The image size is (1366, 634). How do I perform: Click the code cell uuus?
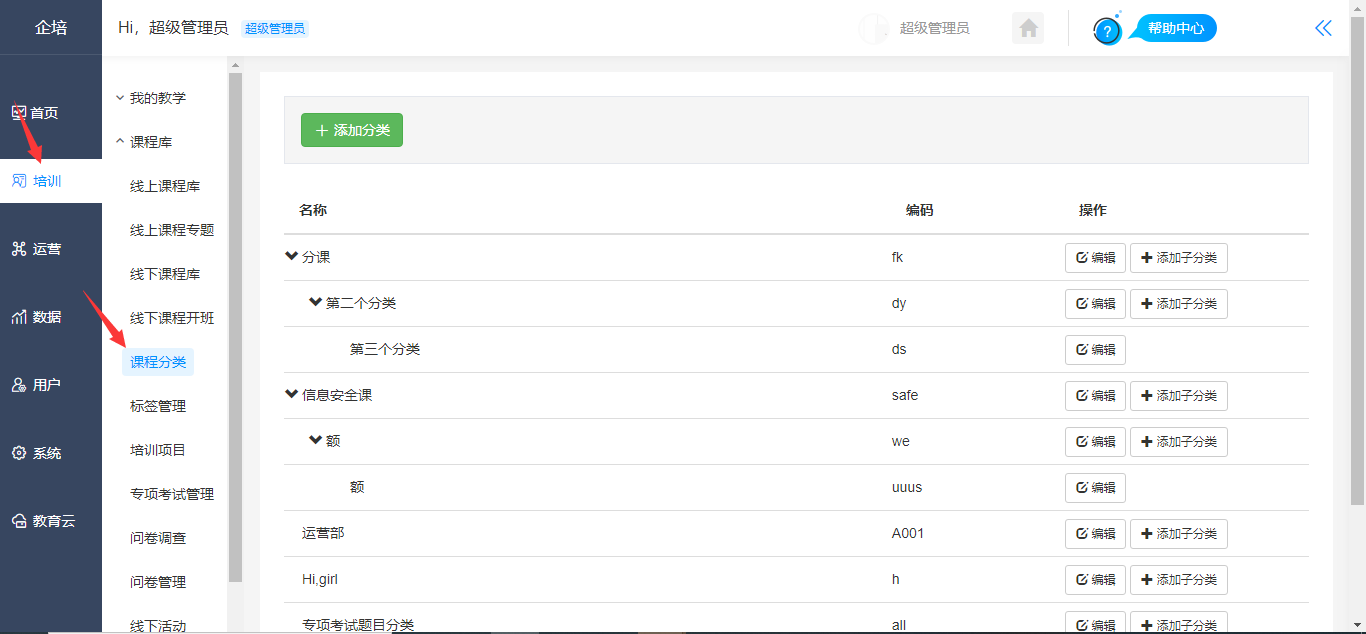[907, 487]
